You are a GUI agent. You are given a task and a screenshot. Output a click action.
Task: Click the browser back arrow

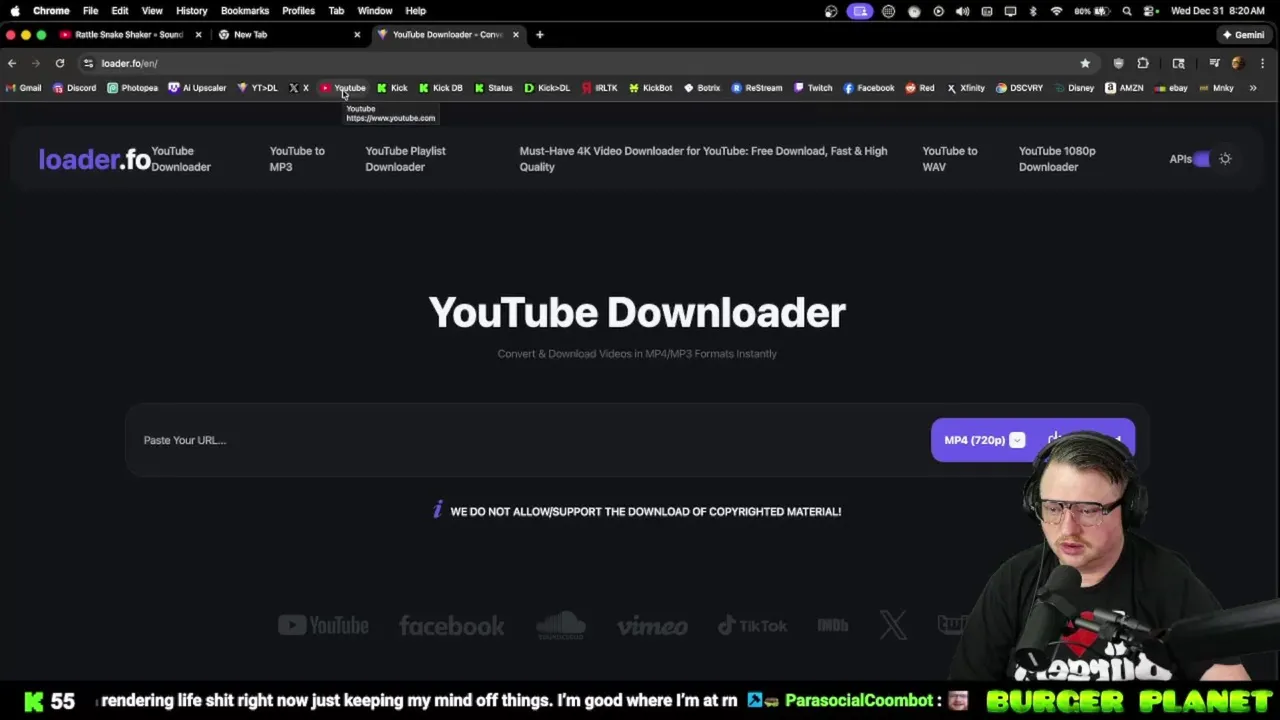pos(12,63)
